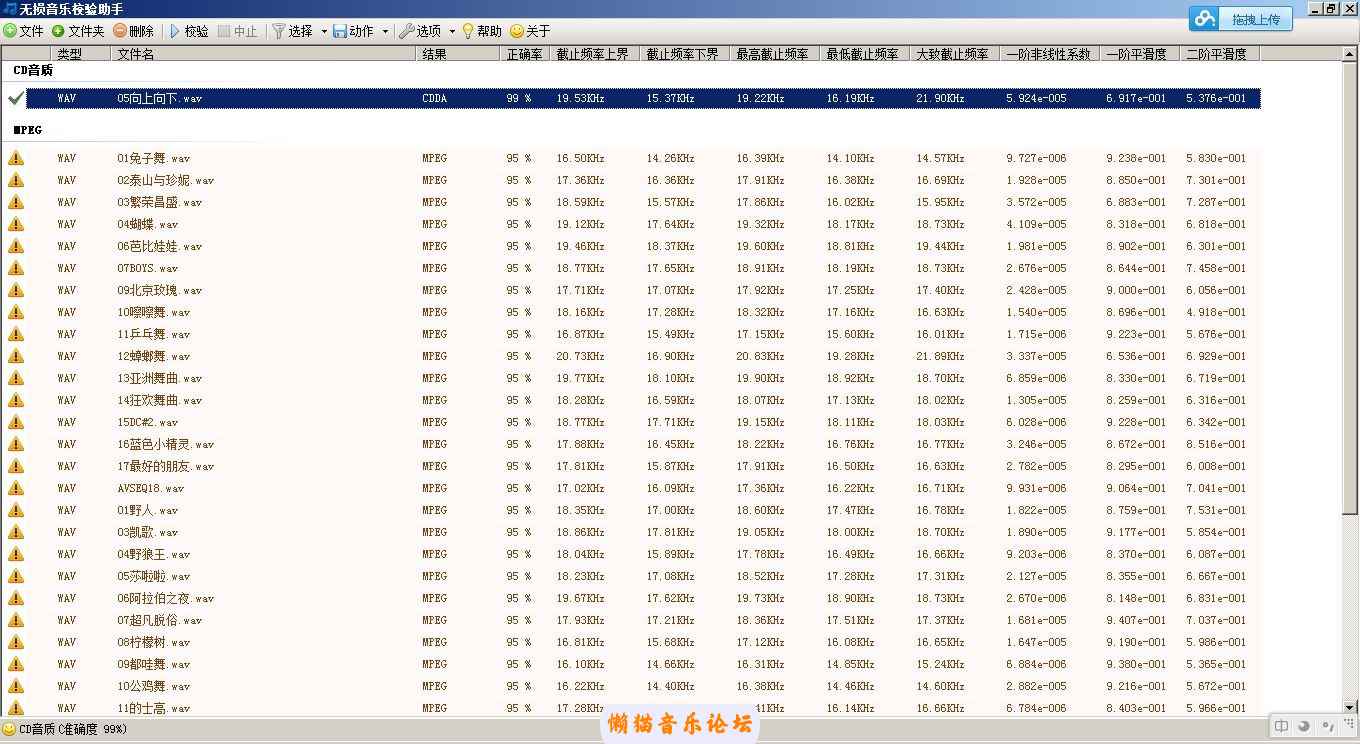Click warning icon for 09北京玫瑰.wav
1360x744 pixels.
pyautogui.click(x=15, y=290)
